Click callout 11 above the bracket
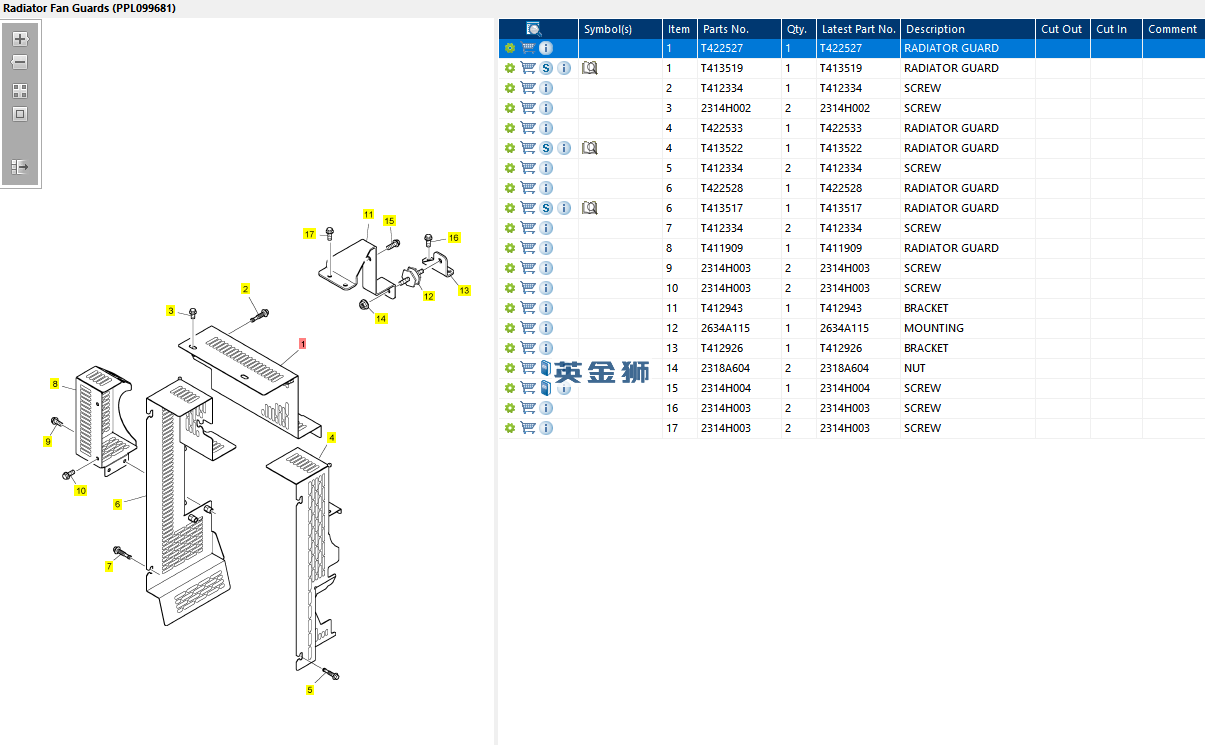This screenshot has width=1205, height=745. pos(368,215)
